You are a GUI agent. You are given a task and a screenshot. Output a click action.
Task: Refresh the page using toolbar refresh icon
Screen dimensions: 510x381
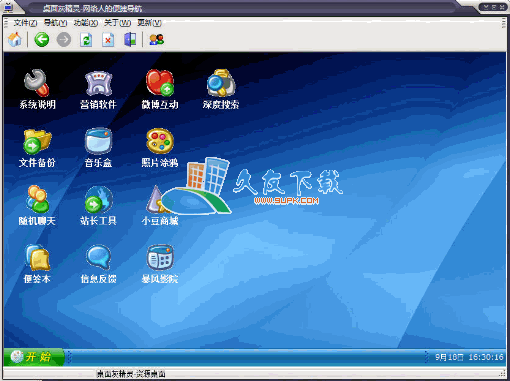86,40
